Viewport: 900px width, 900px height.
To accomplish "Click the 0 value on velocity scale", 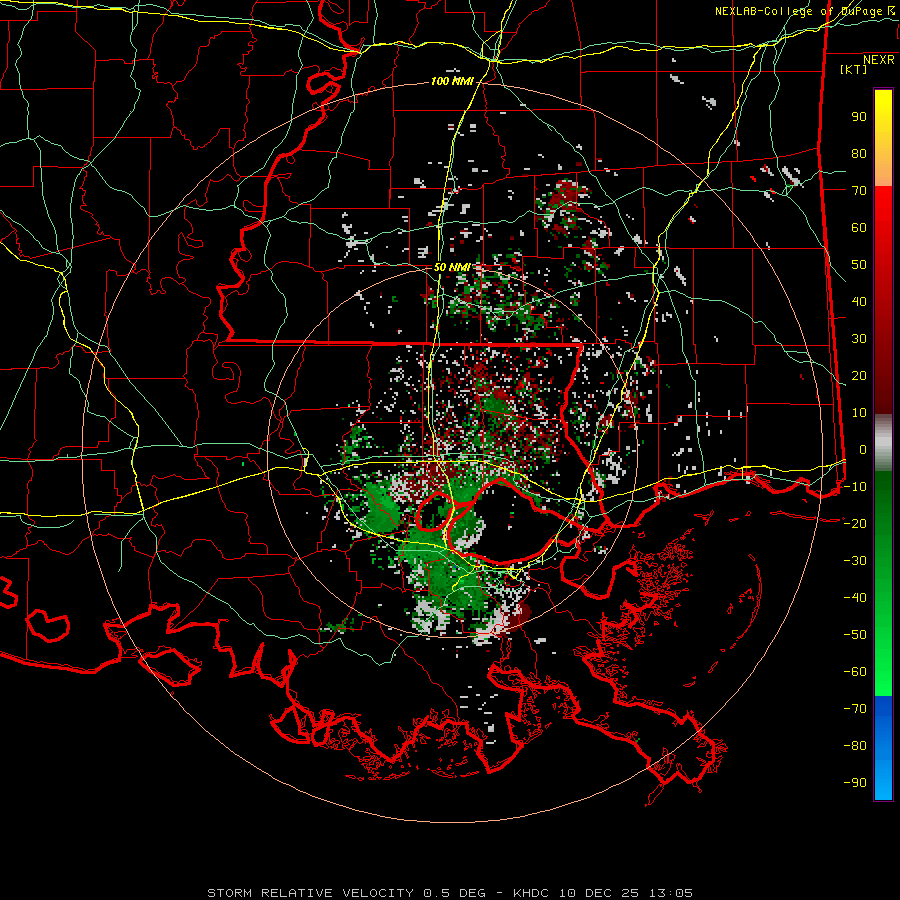I will [863, 449].
